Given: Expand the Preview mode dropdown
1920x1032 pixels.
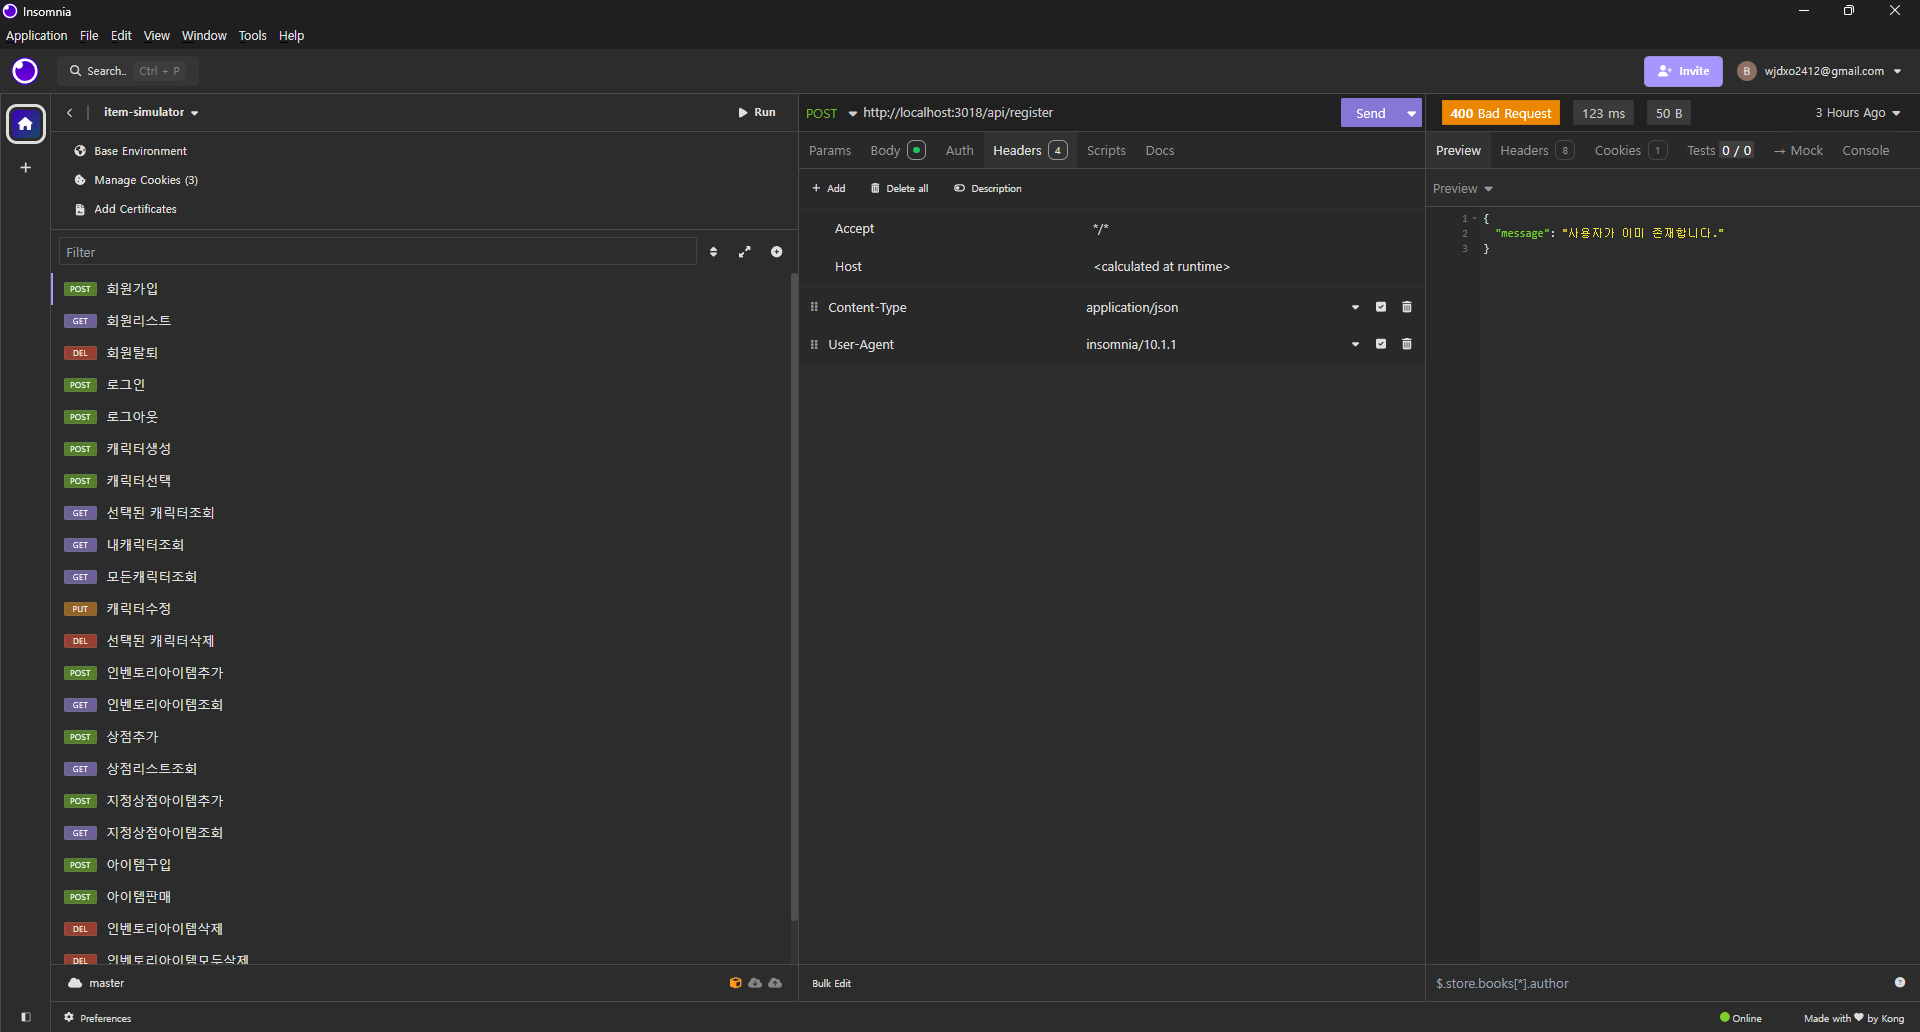Looking at the screenshot, I should (x=1462, y=188).
